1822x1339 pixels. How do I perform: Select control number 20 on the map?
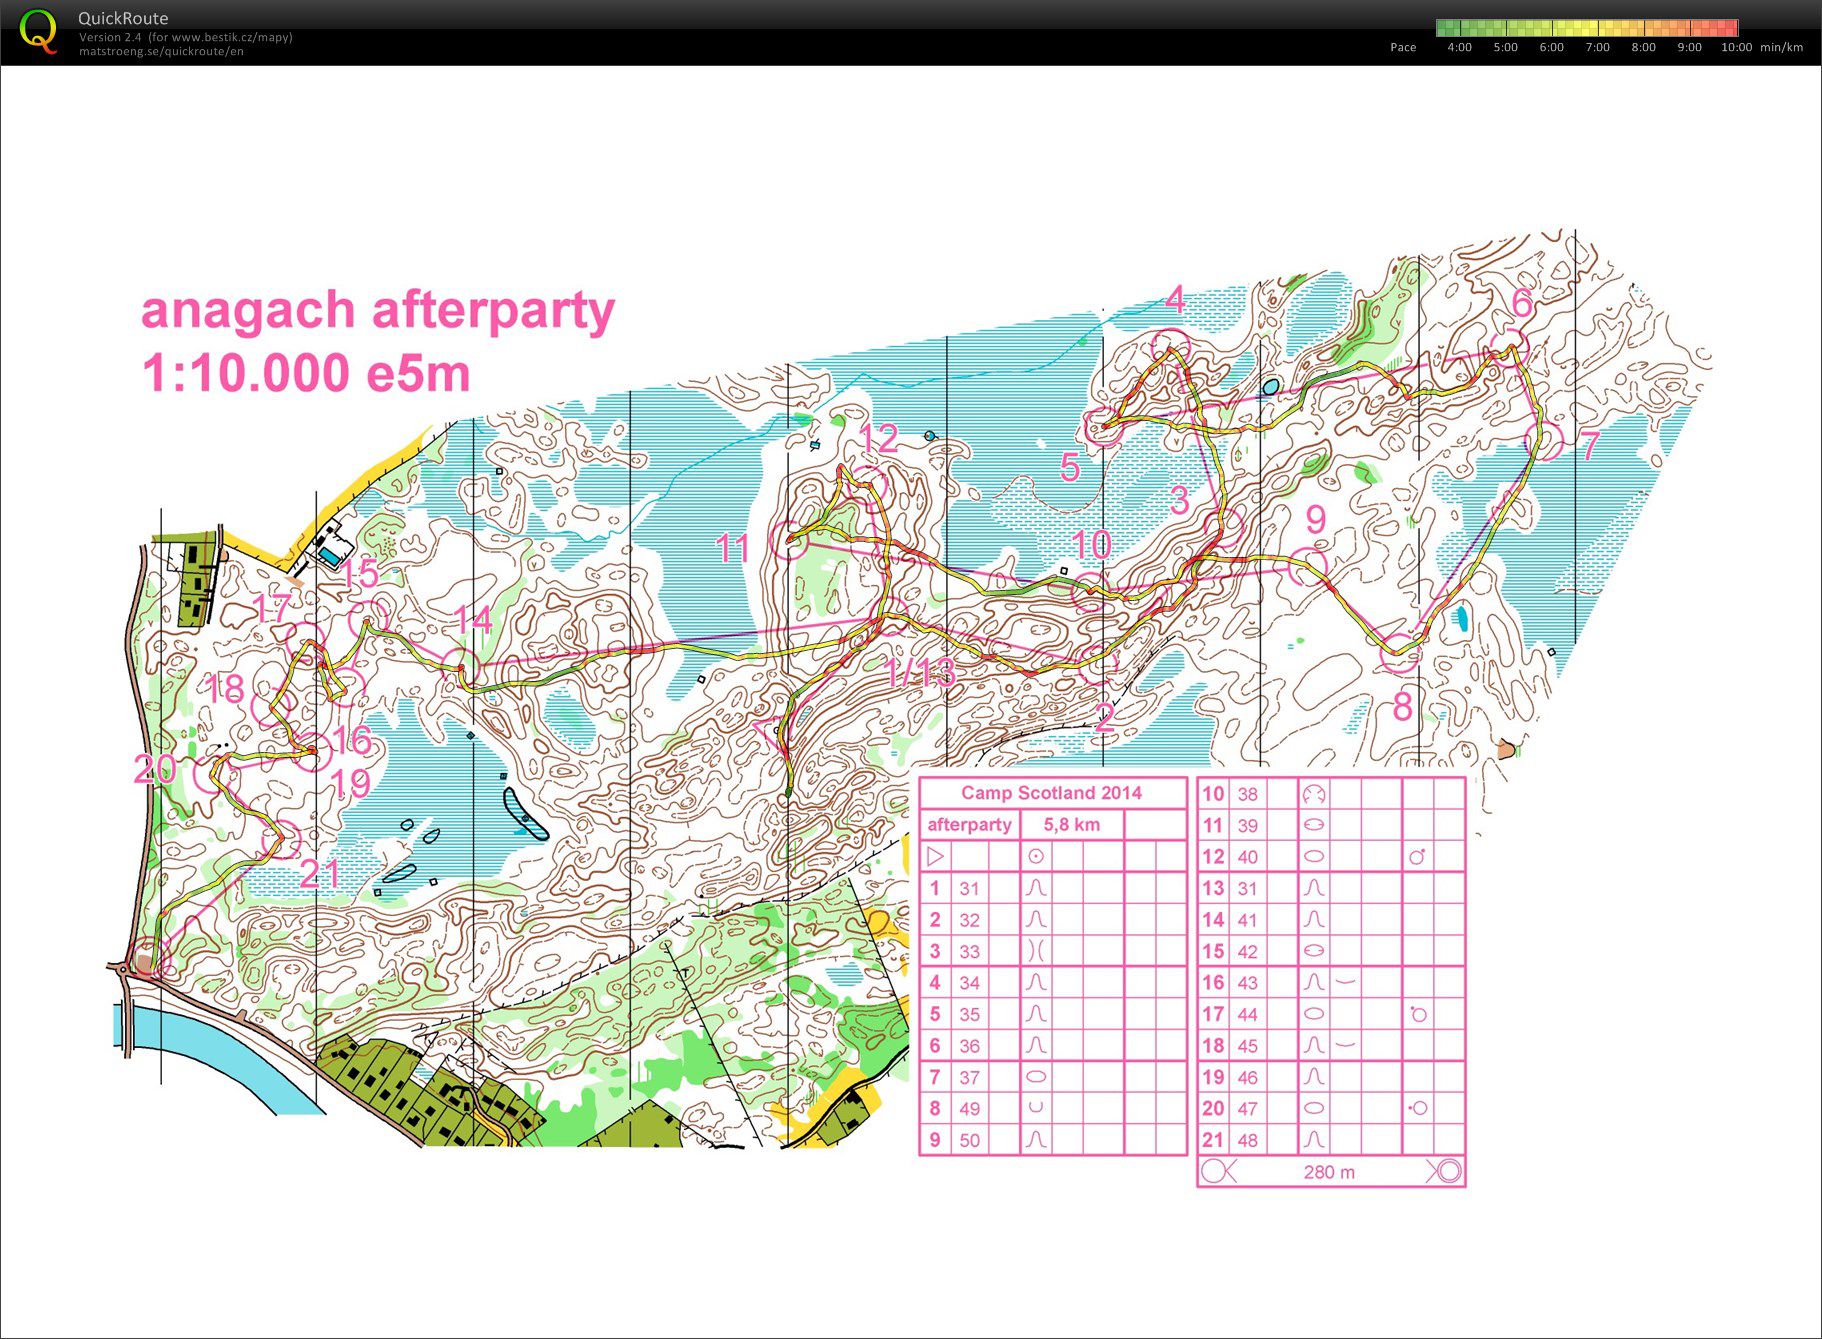(155, 768)
